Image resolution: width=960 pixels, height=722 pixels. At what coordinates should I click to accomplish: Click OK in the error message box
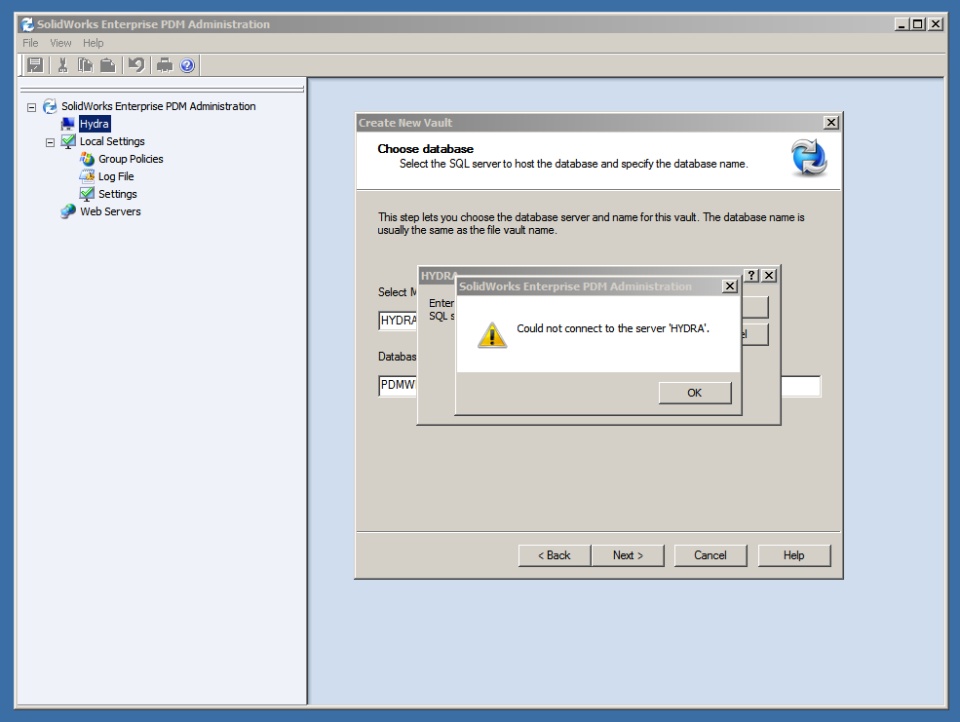point(695,393)
